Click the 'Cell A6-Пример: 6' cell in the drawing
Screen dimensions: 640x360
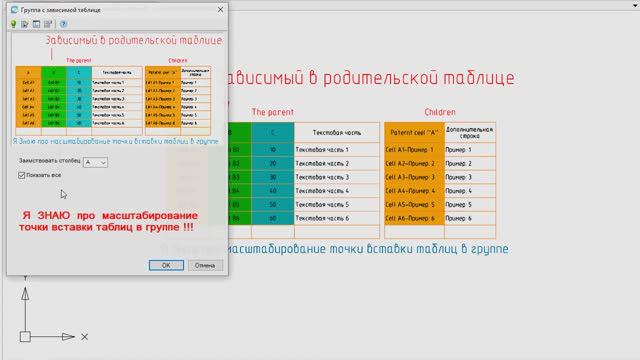pos(414,218)
